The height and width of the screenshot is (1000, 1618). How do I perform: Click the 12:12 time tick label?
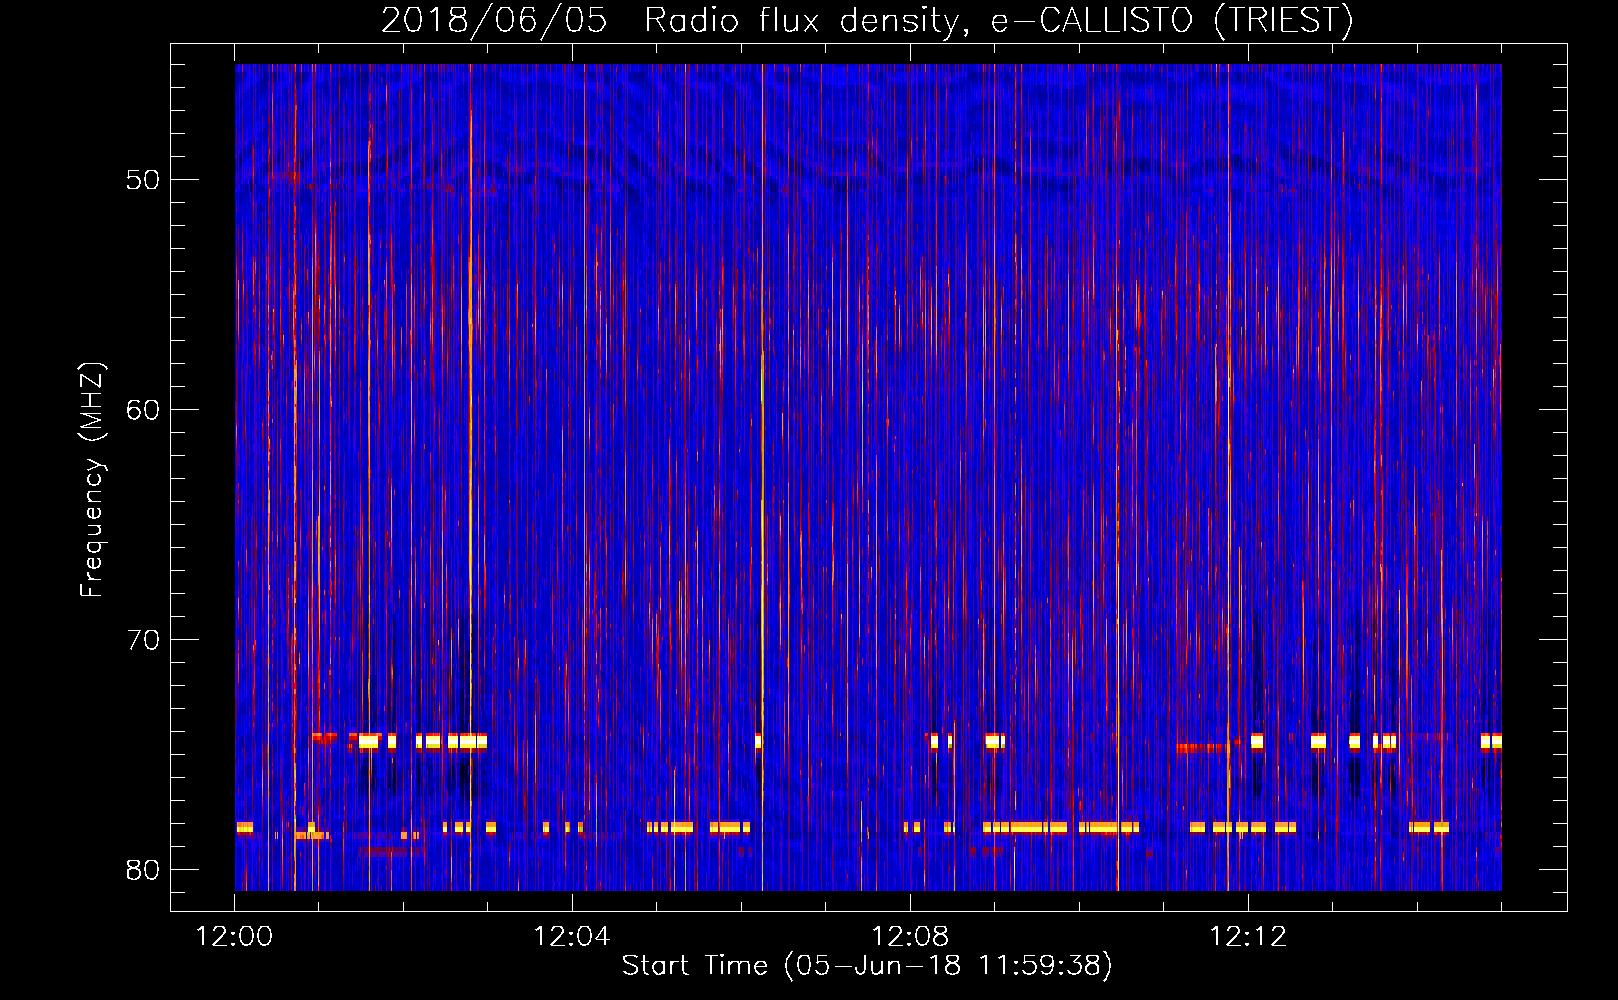[x=1248, y=937]
